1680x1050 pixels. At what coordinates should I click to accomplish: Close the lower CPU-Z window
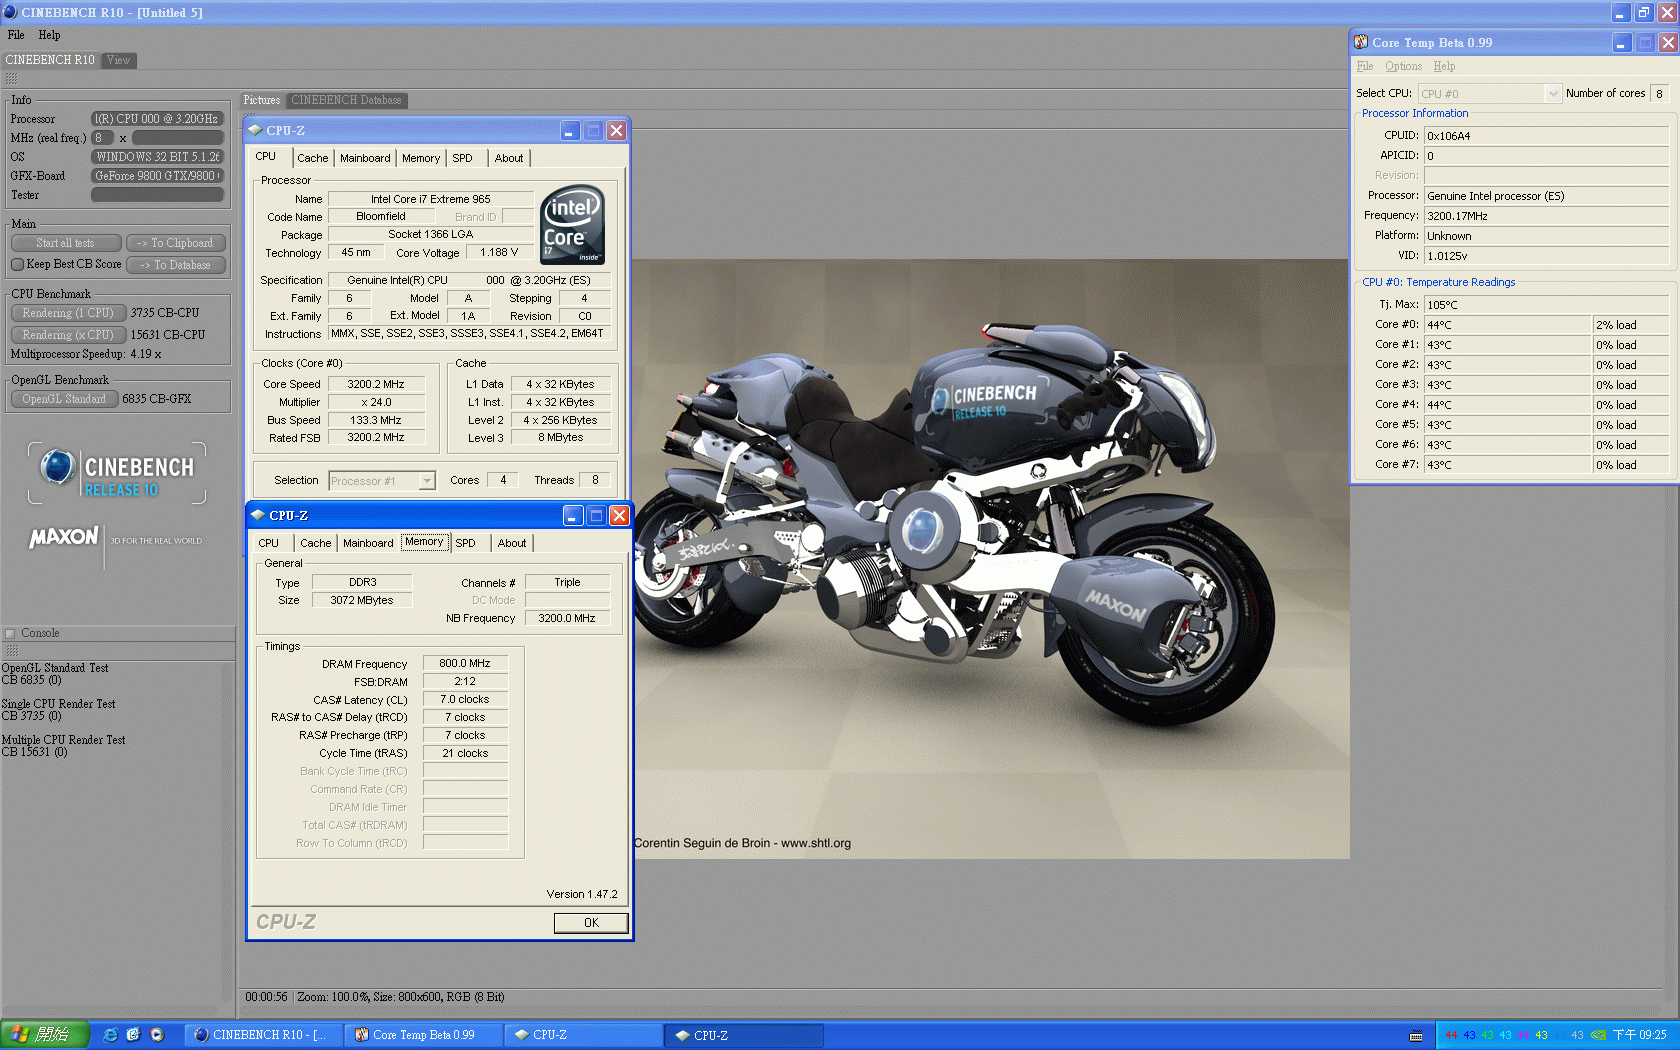620,516
